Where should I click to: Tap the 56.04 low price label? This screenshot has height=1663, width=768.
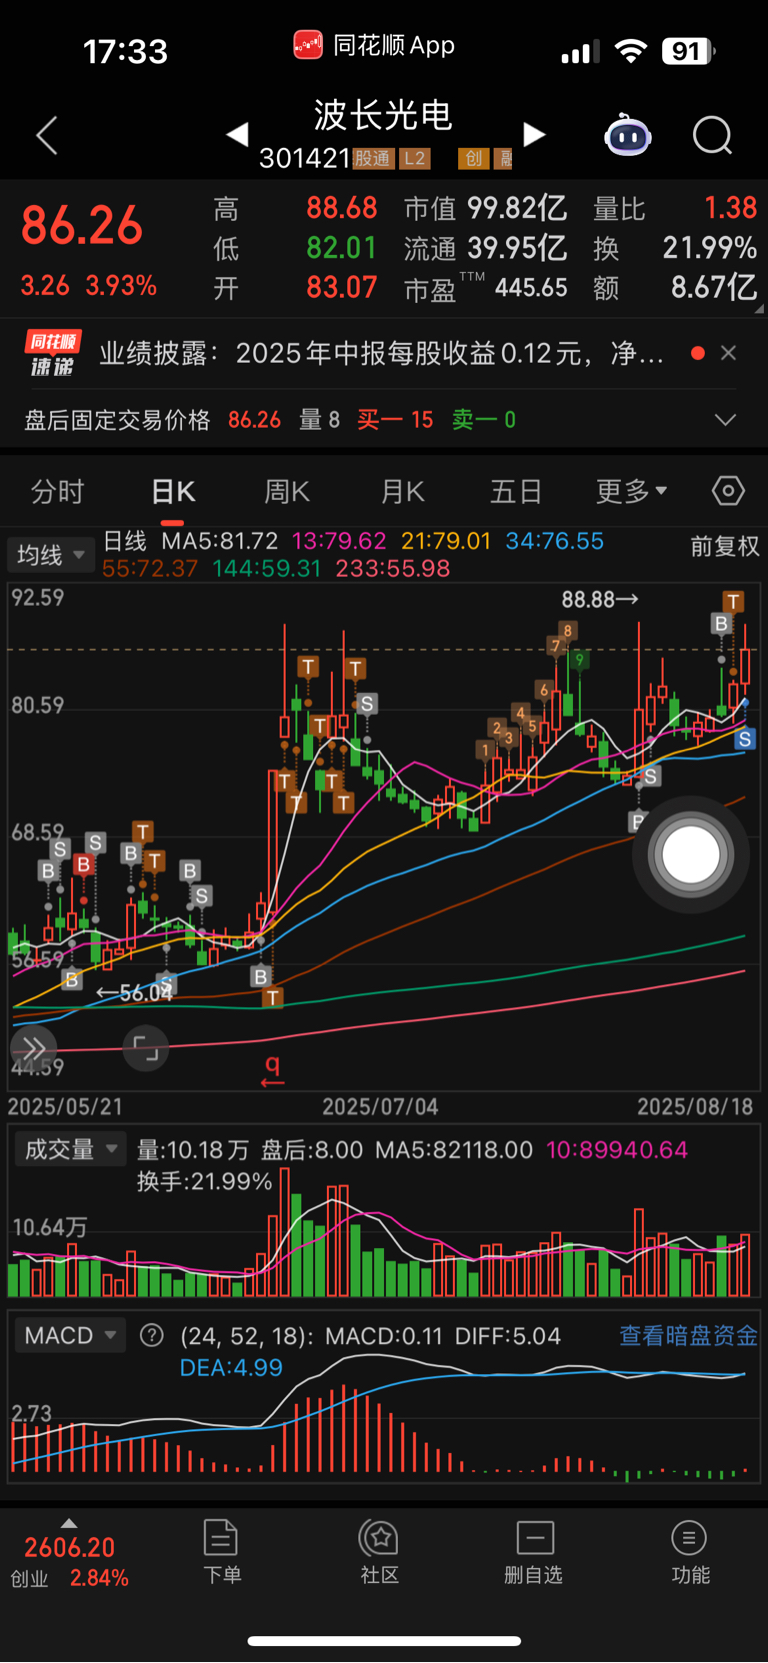[134, 993]
